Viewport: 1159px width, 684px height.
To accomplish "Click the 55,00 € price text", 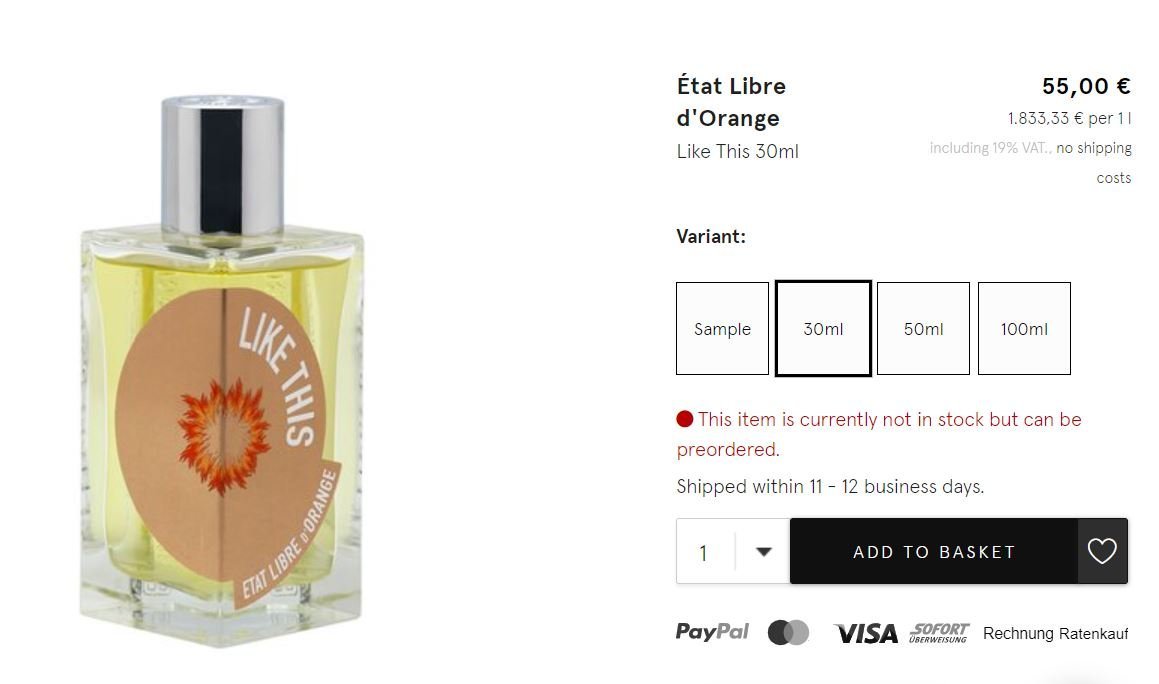I will tap(1086, 87).
